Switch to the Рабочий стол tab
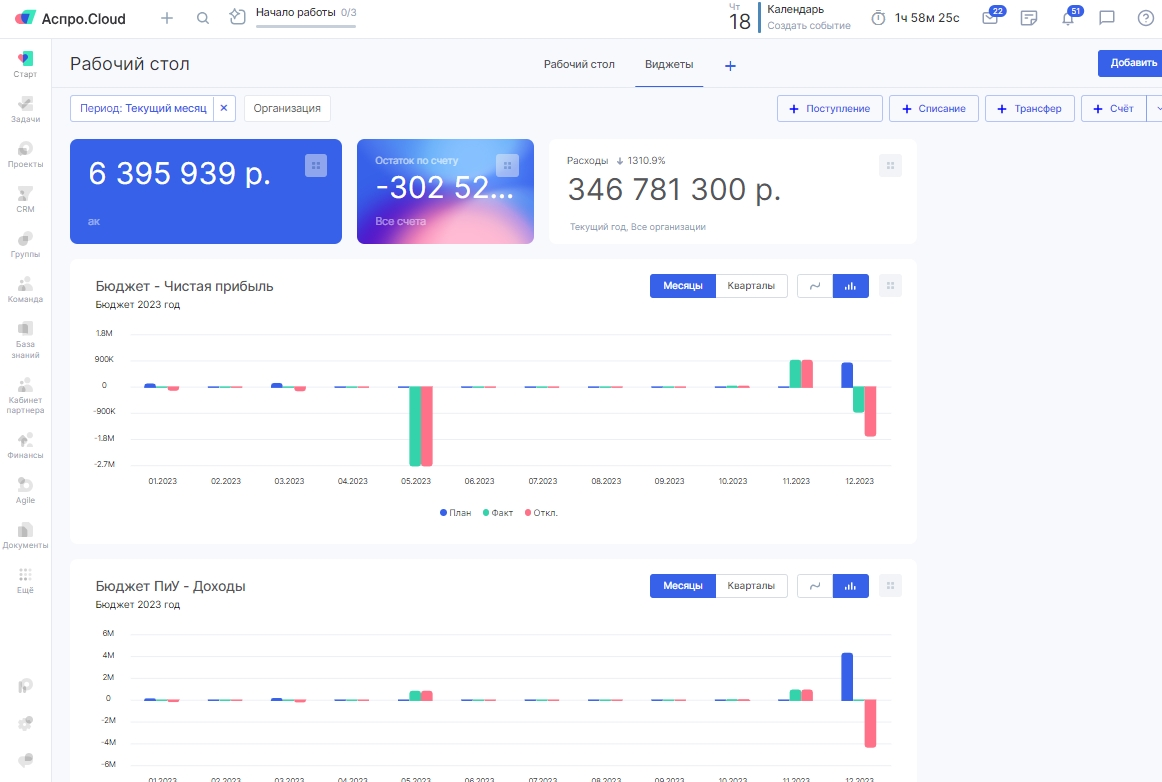 (x=579, y=64)
